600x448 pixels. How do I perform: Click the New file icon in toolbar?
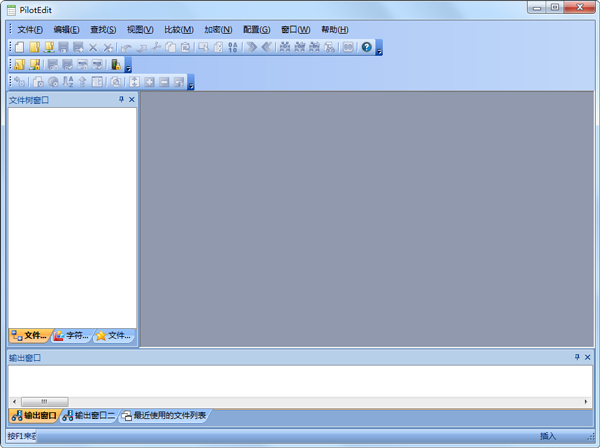20,47
